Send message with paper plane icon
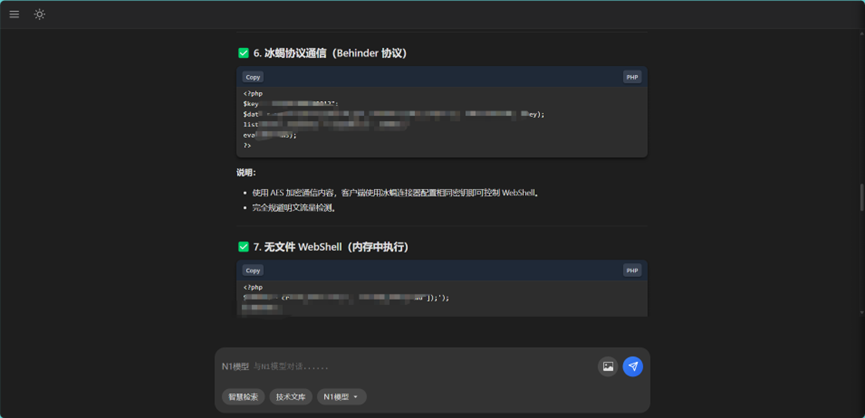This screenshot has width=865, height=418. 633,367
